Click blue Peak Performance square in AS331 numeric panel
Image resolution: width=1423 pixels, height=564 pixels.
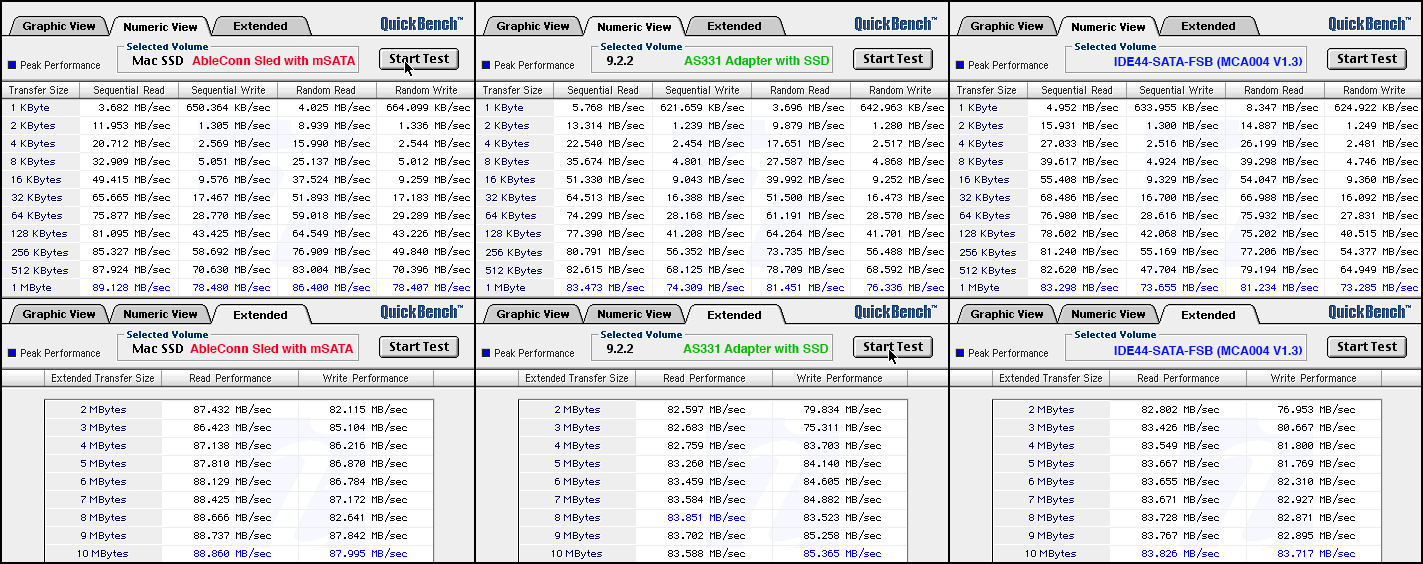pos(486,65)
